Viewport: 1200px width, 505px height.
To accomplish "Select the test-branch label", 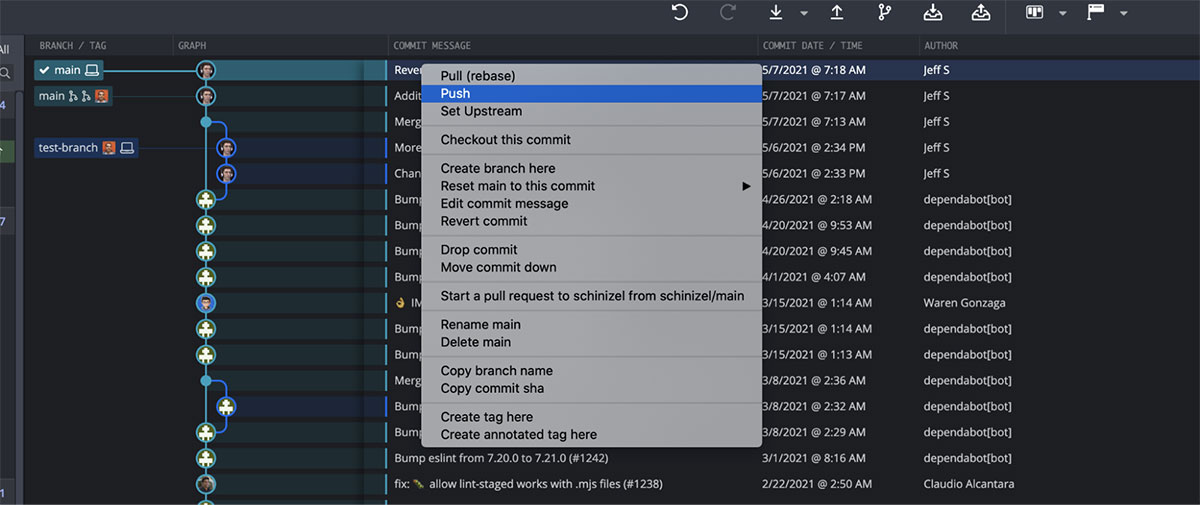I will pos(86,148).
